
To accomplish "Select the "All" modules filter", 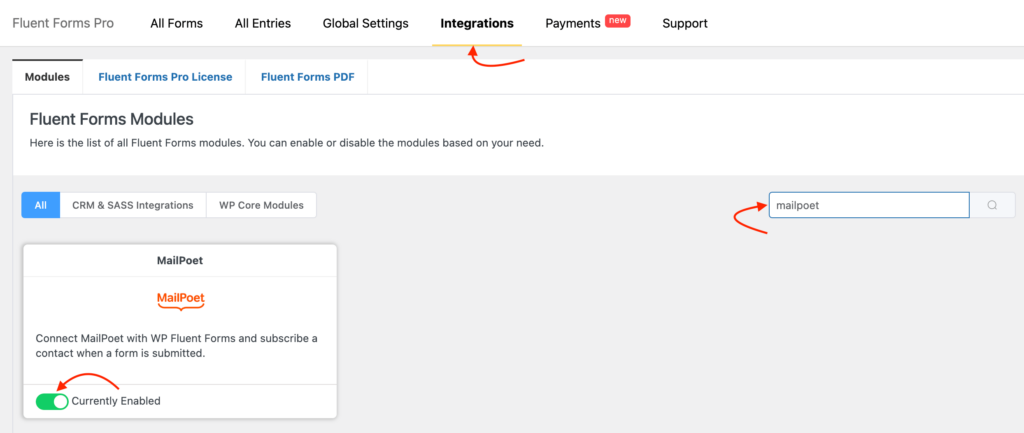I will pyautogui.click(x=40, y=205).
